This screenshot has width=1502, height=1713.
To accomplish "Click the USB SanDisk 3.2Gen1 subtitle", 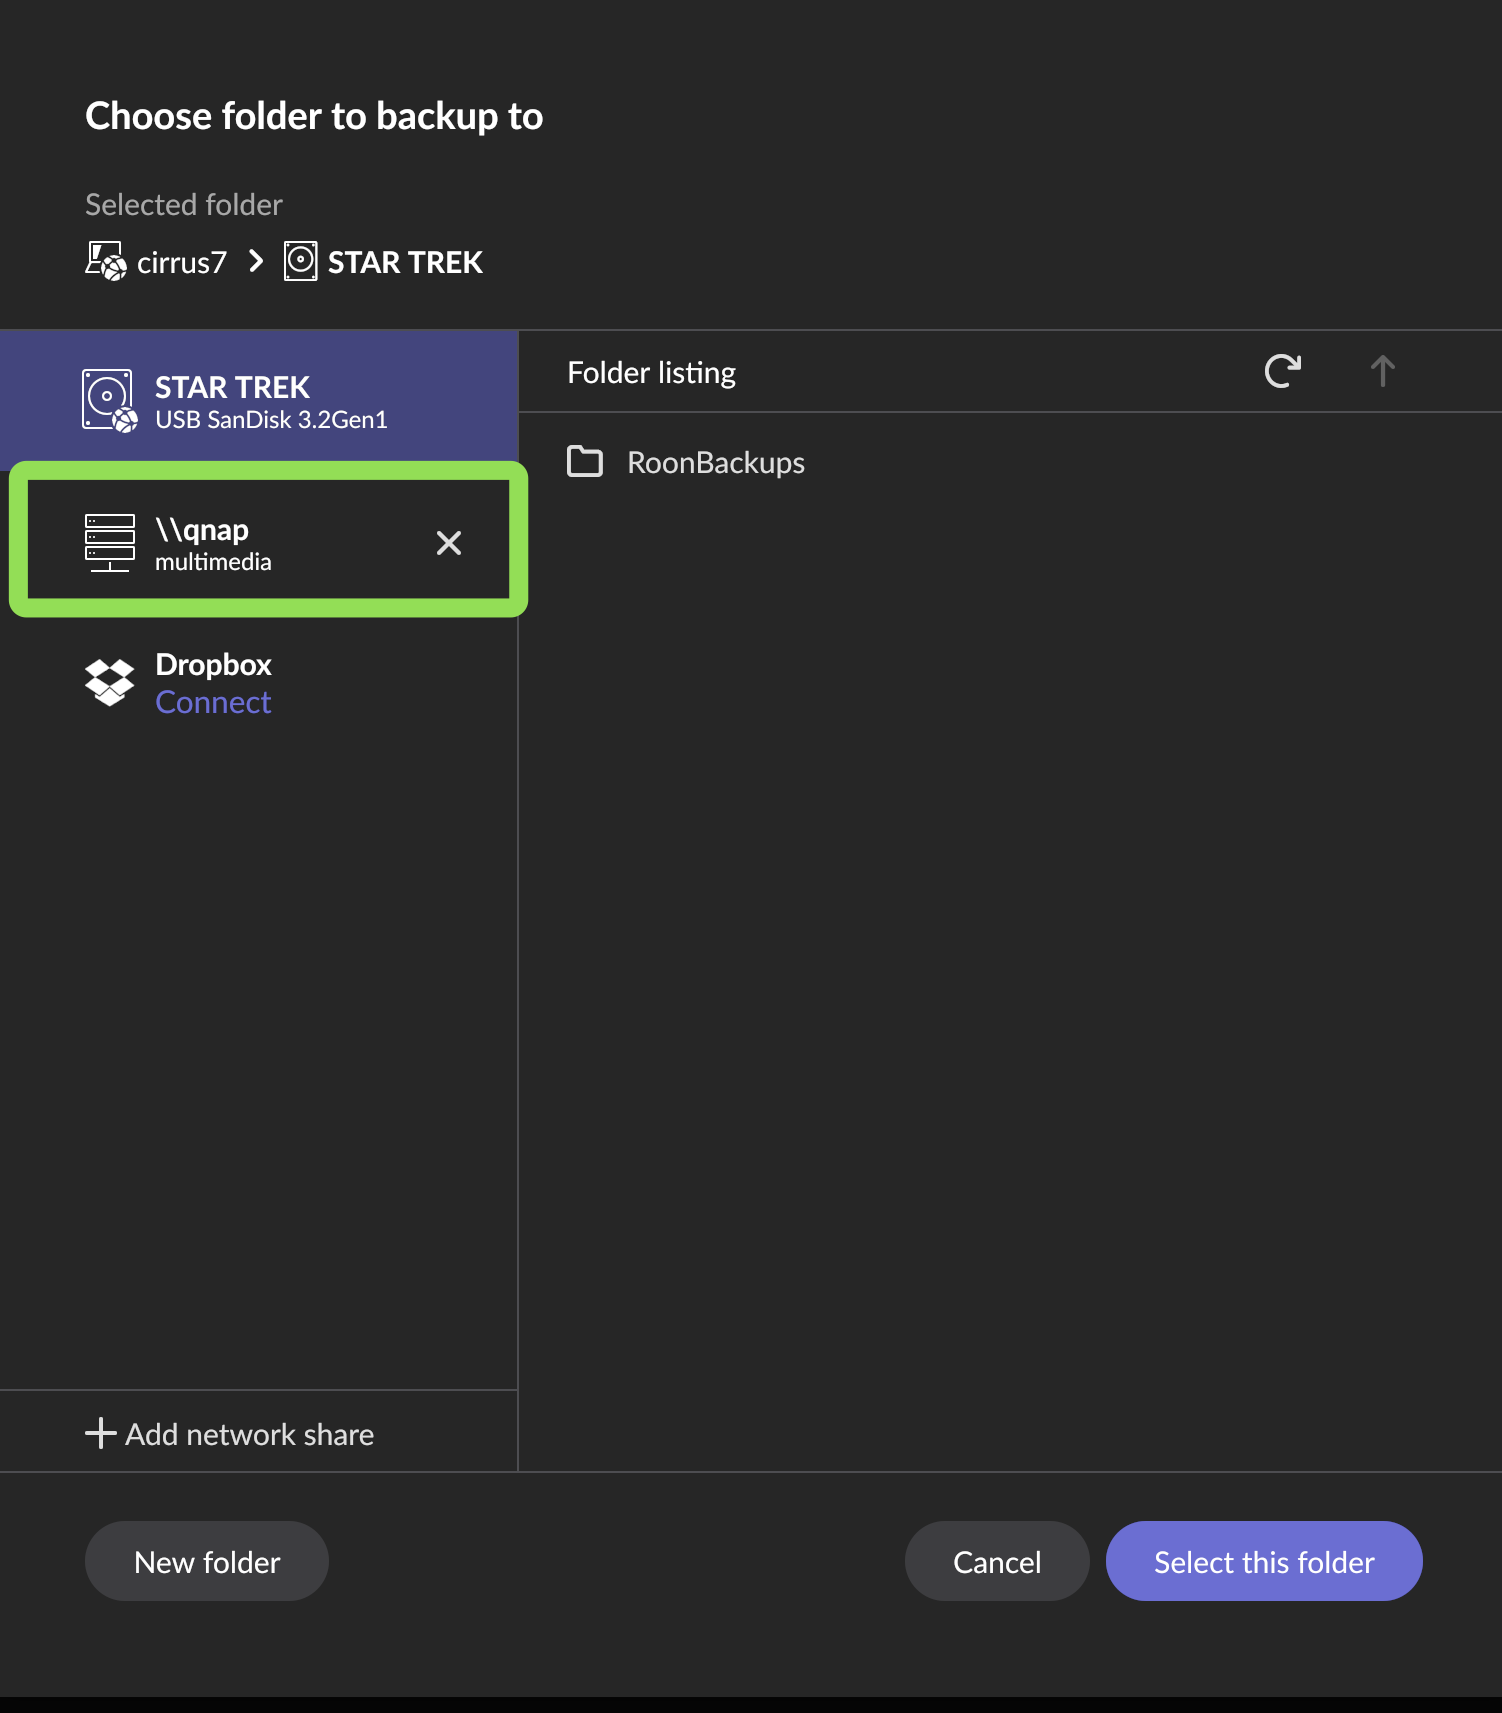I will [271, 420].
